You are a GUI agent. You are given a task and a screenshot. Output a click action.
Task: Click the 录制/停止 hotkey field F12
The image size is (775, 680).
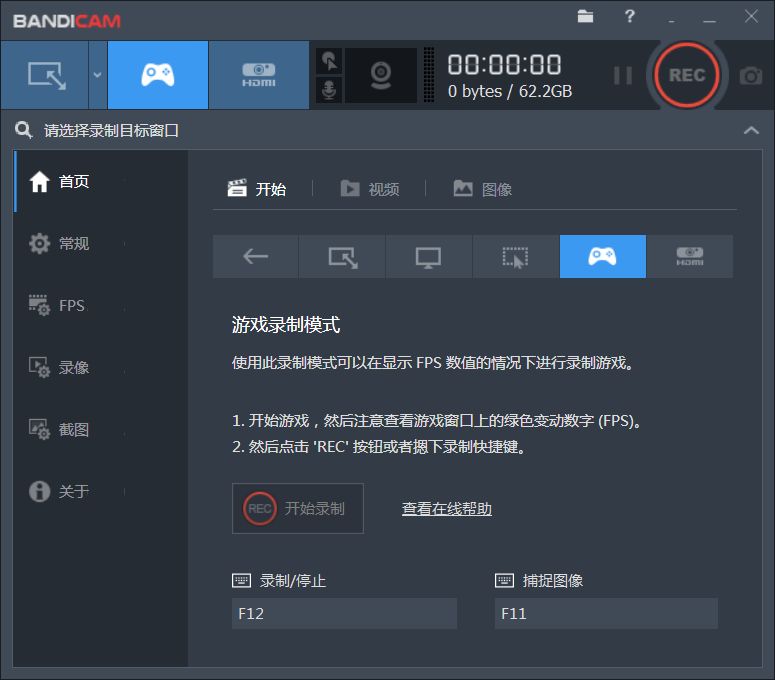pos(343,614)
